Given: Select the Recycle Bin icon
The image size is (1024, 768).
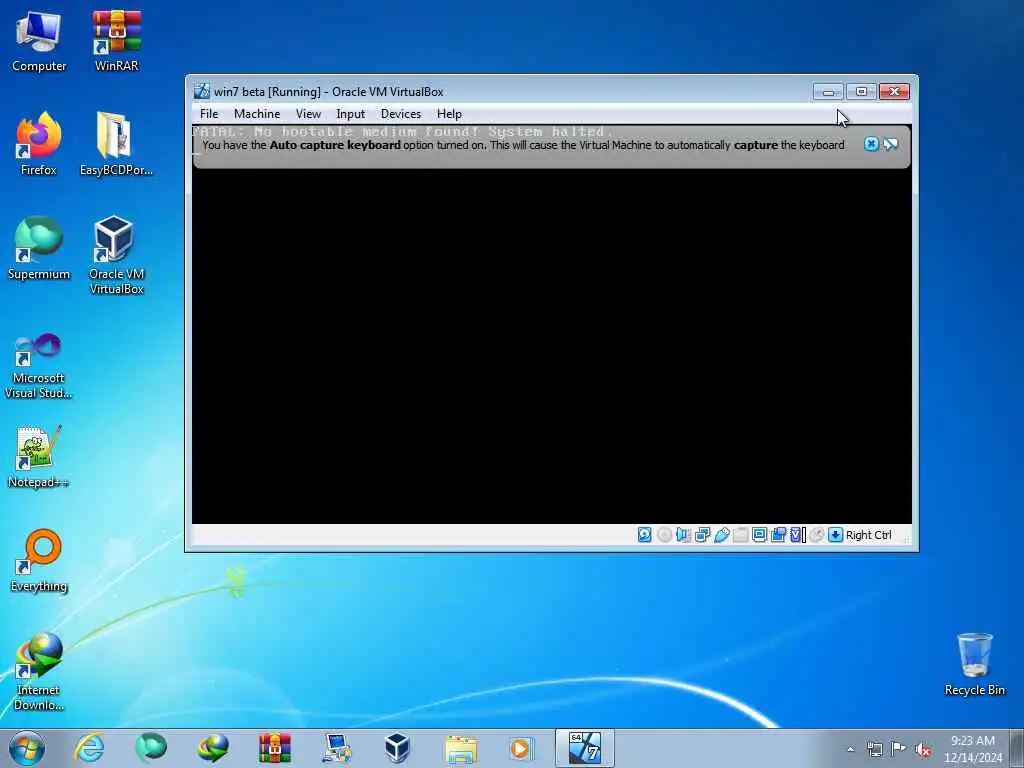Looking at the screenshot, I should 974,664.
